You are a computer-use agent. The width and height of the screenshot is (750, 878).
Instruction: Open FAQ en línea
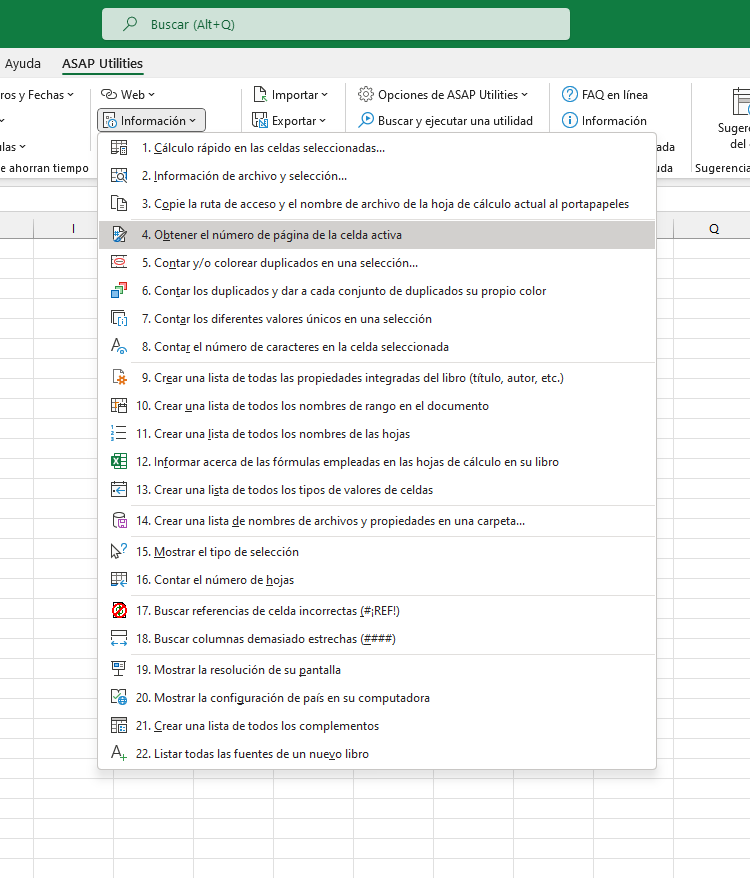coord(604,95)
